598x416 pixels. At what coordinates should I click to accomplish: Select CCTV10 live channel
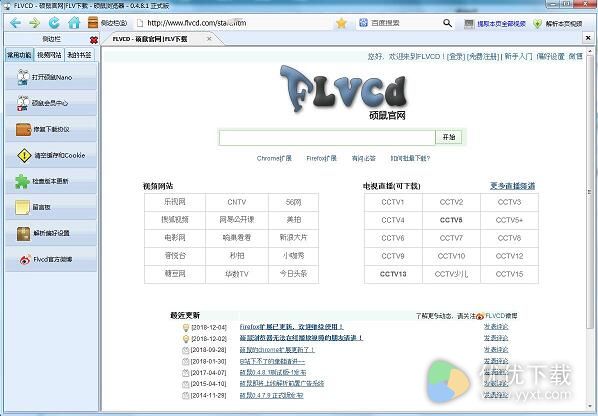click(451, 256)
